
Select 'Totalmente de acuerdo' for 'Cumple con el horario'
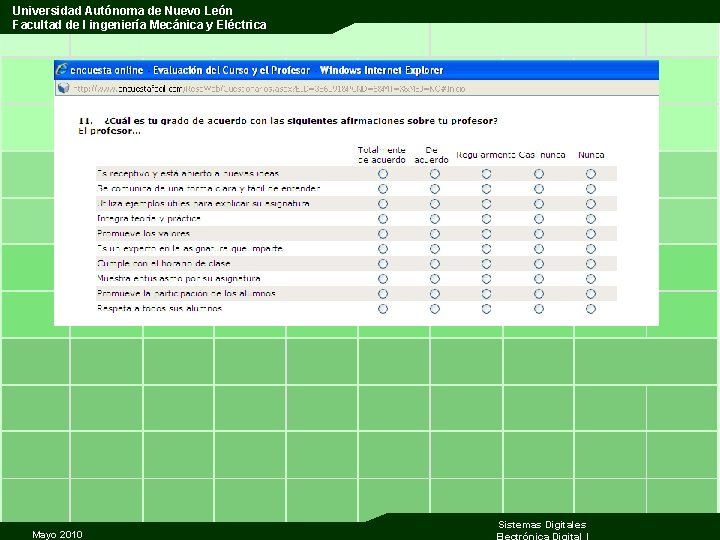click(383, 264)
